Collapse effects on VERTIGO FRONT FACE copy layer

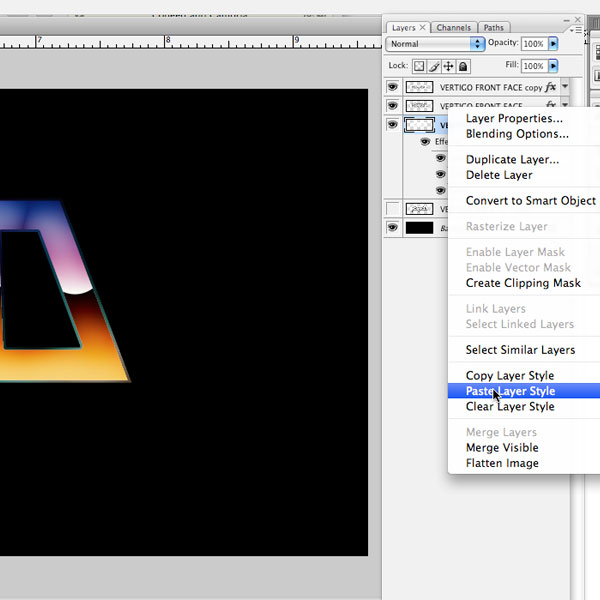click(565, 88)
